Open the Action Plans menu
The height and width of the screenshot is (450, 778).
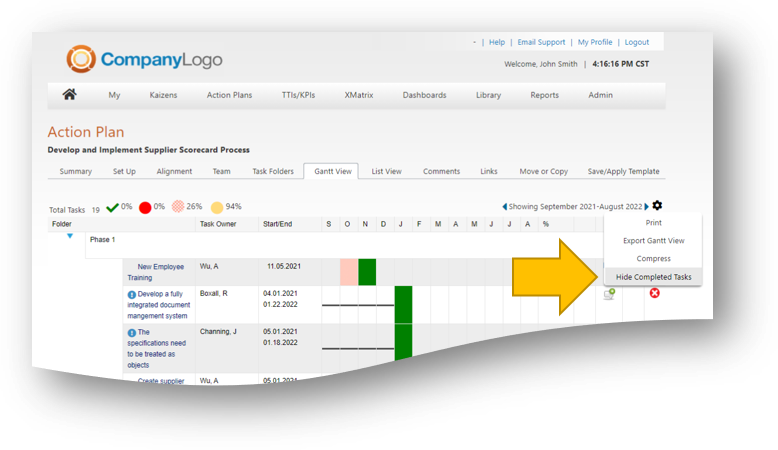click(x=229, y=95)
